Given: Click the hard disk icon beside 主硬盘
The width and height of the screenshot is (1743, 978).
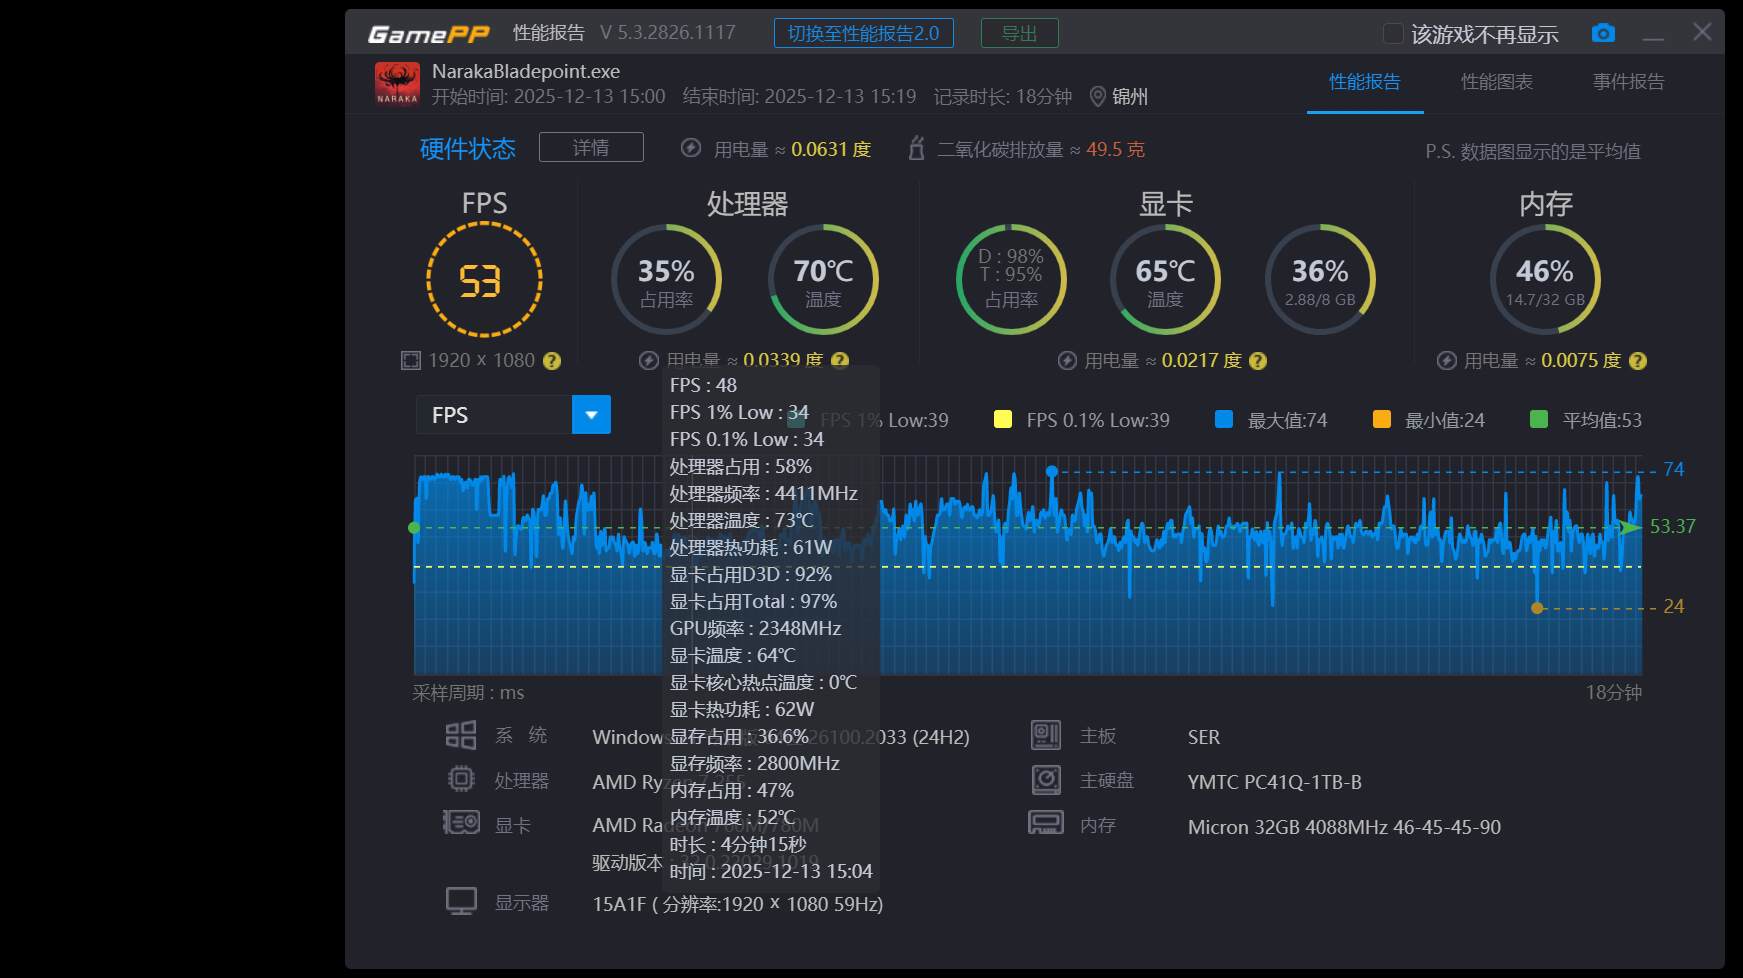Looking at the screenshot, I should click(1046, 780).
